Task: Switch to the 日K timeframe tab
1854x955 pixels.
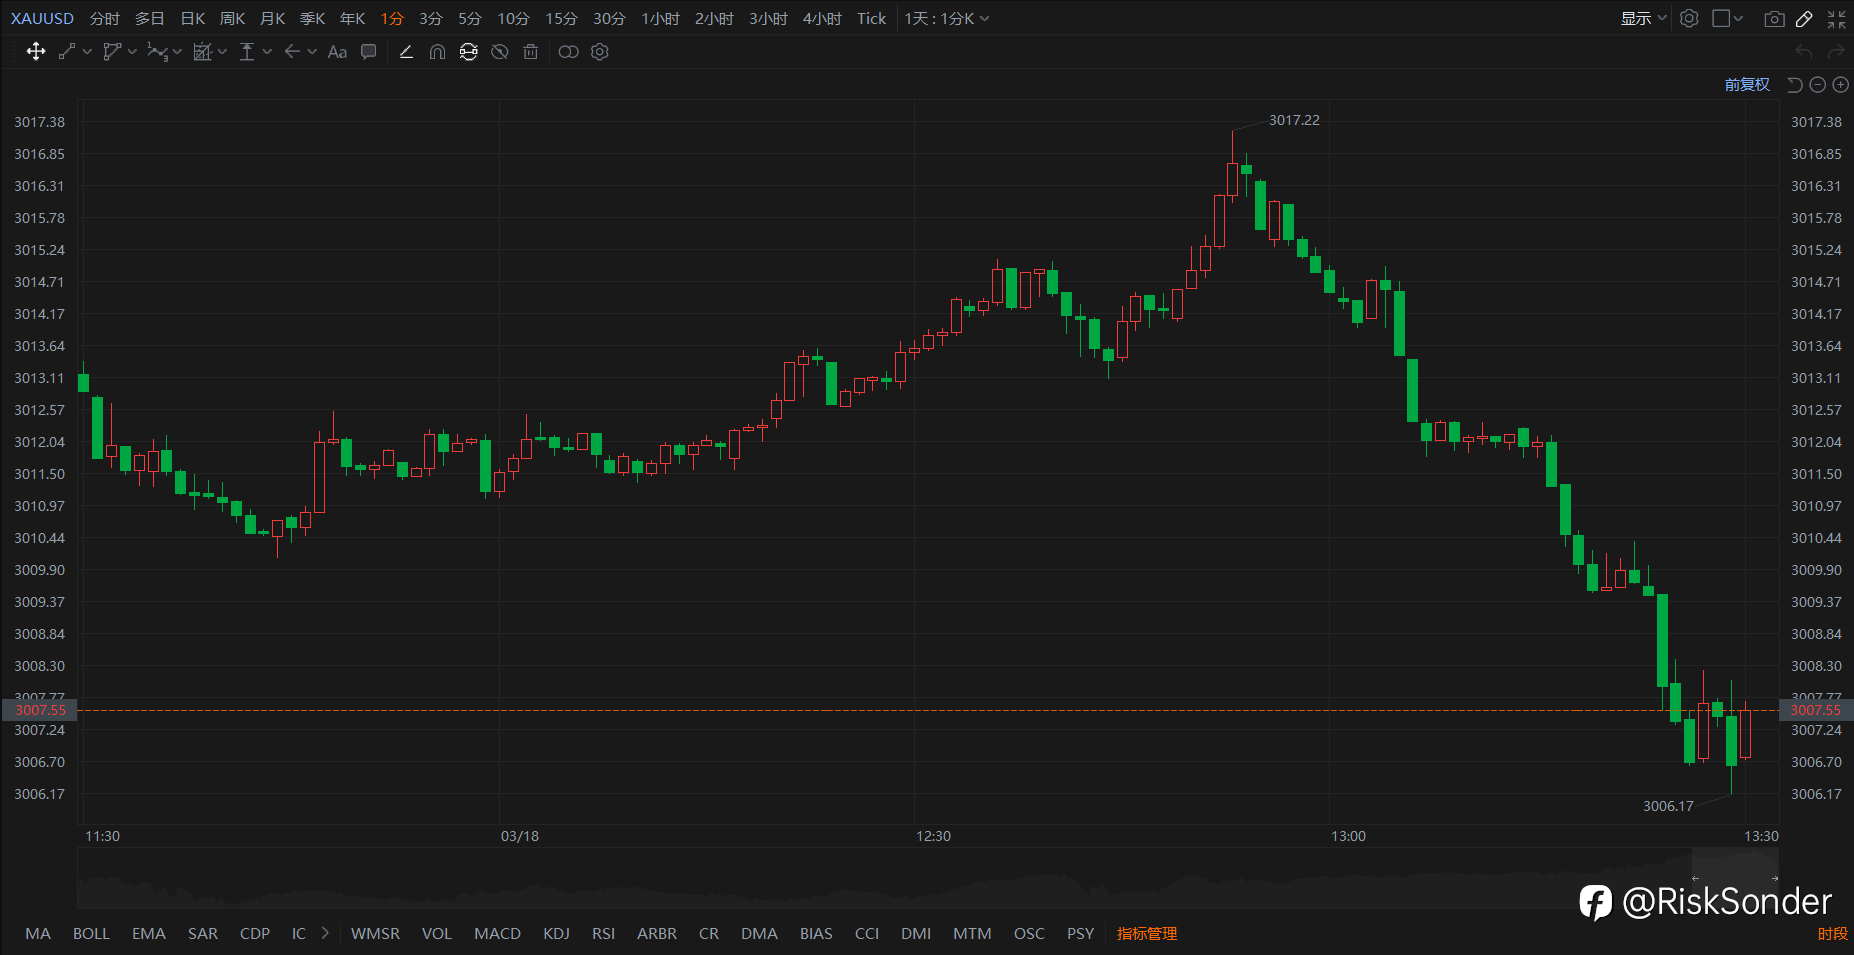Action: (193, 19)
